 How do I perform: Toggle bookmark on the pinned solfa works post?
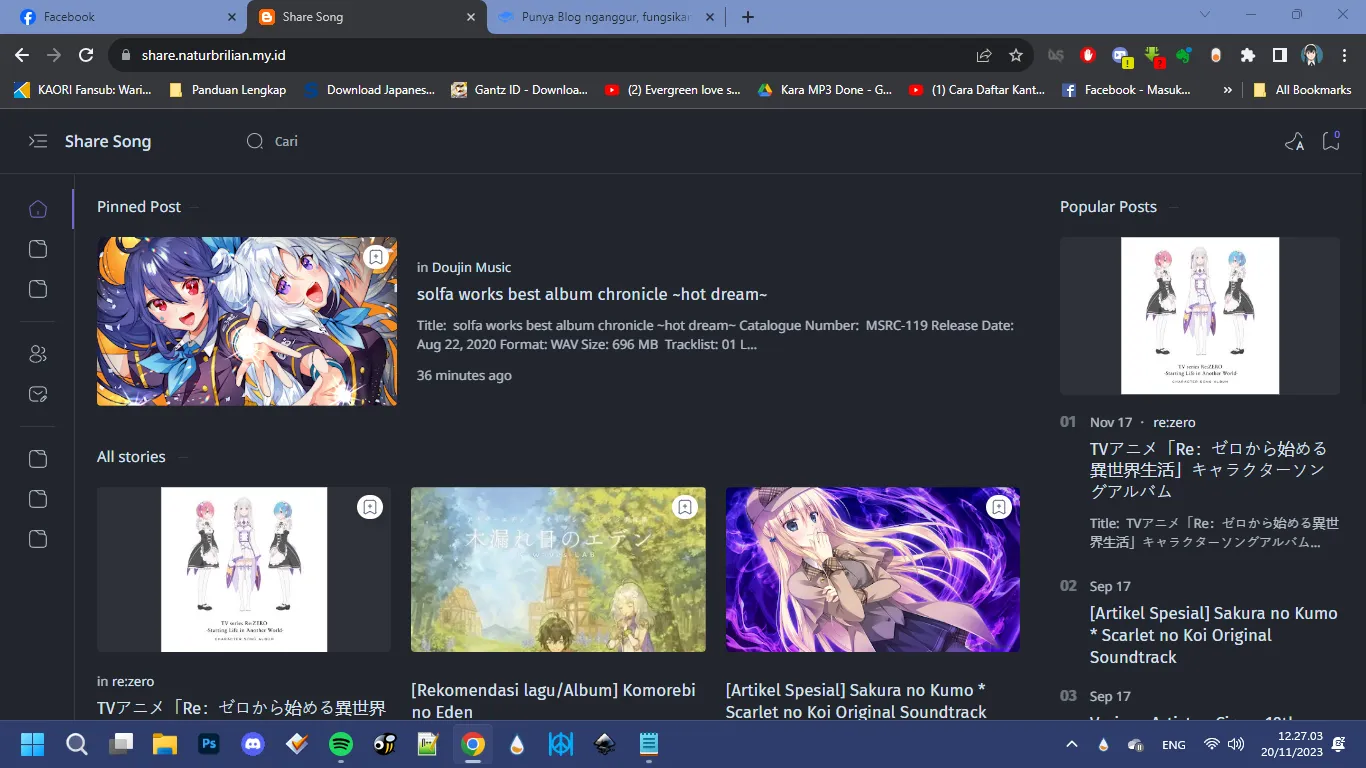tap(376, 258)
